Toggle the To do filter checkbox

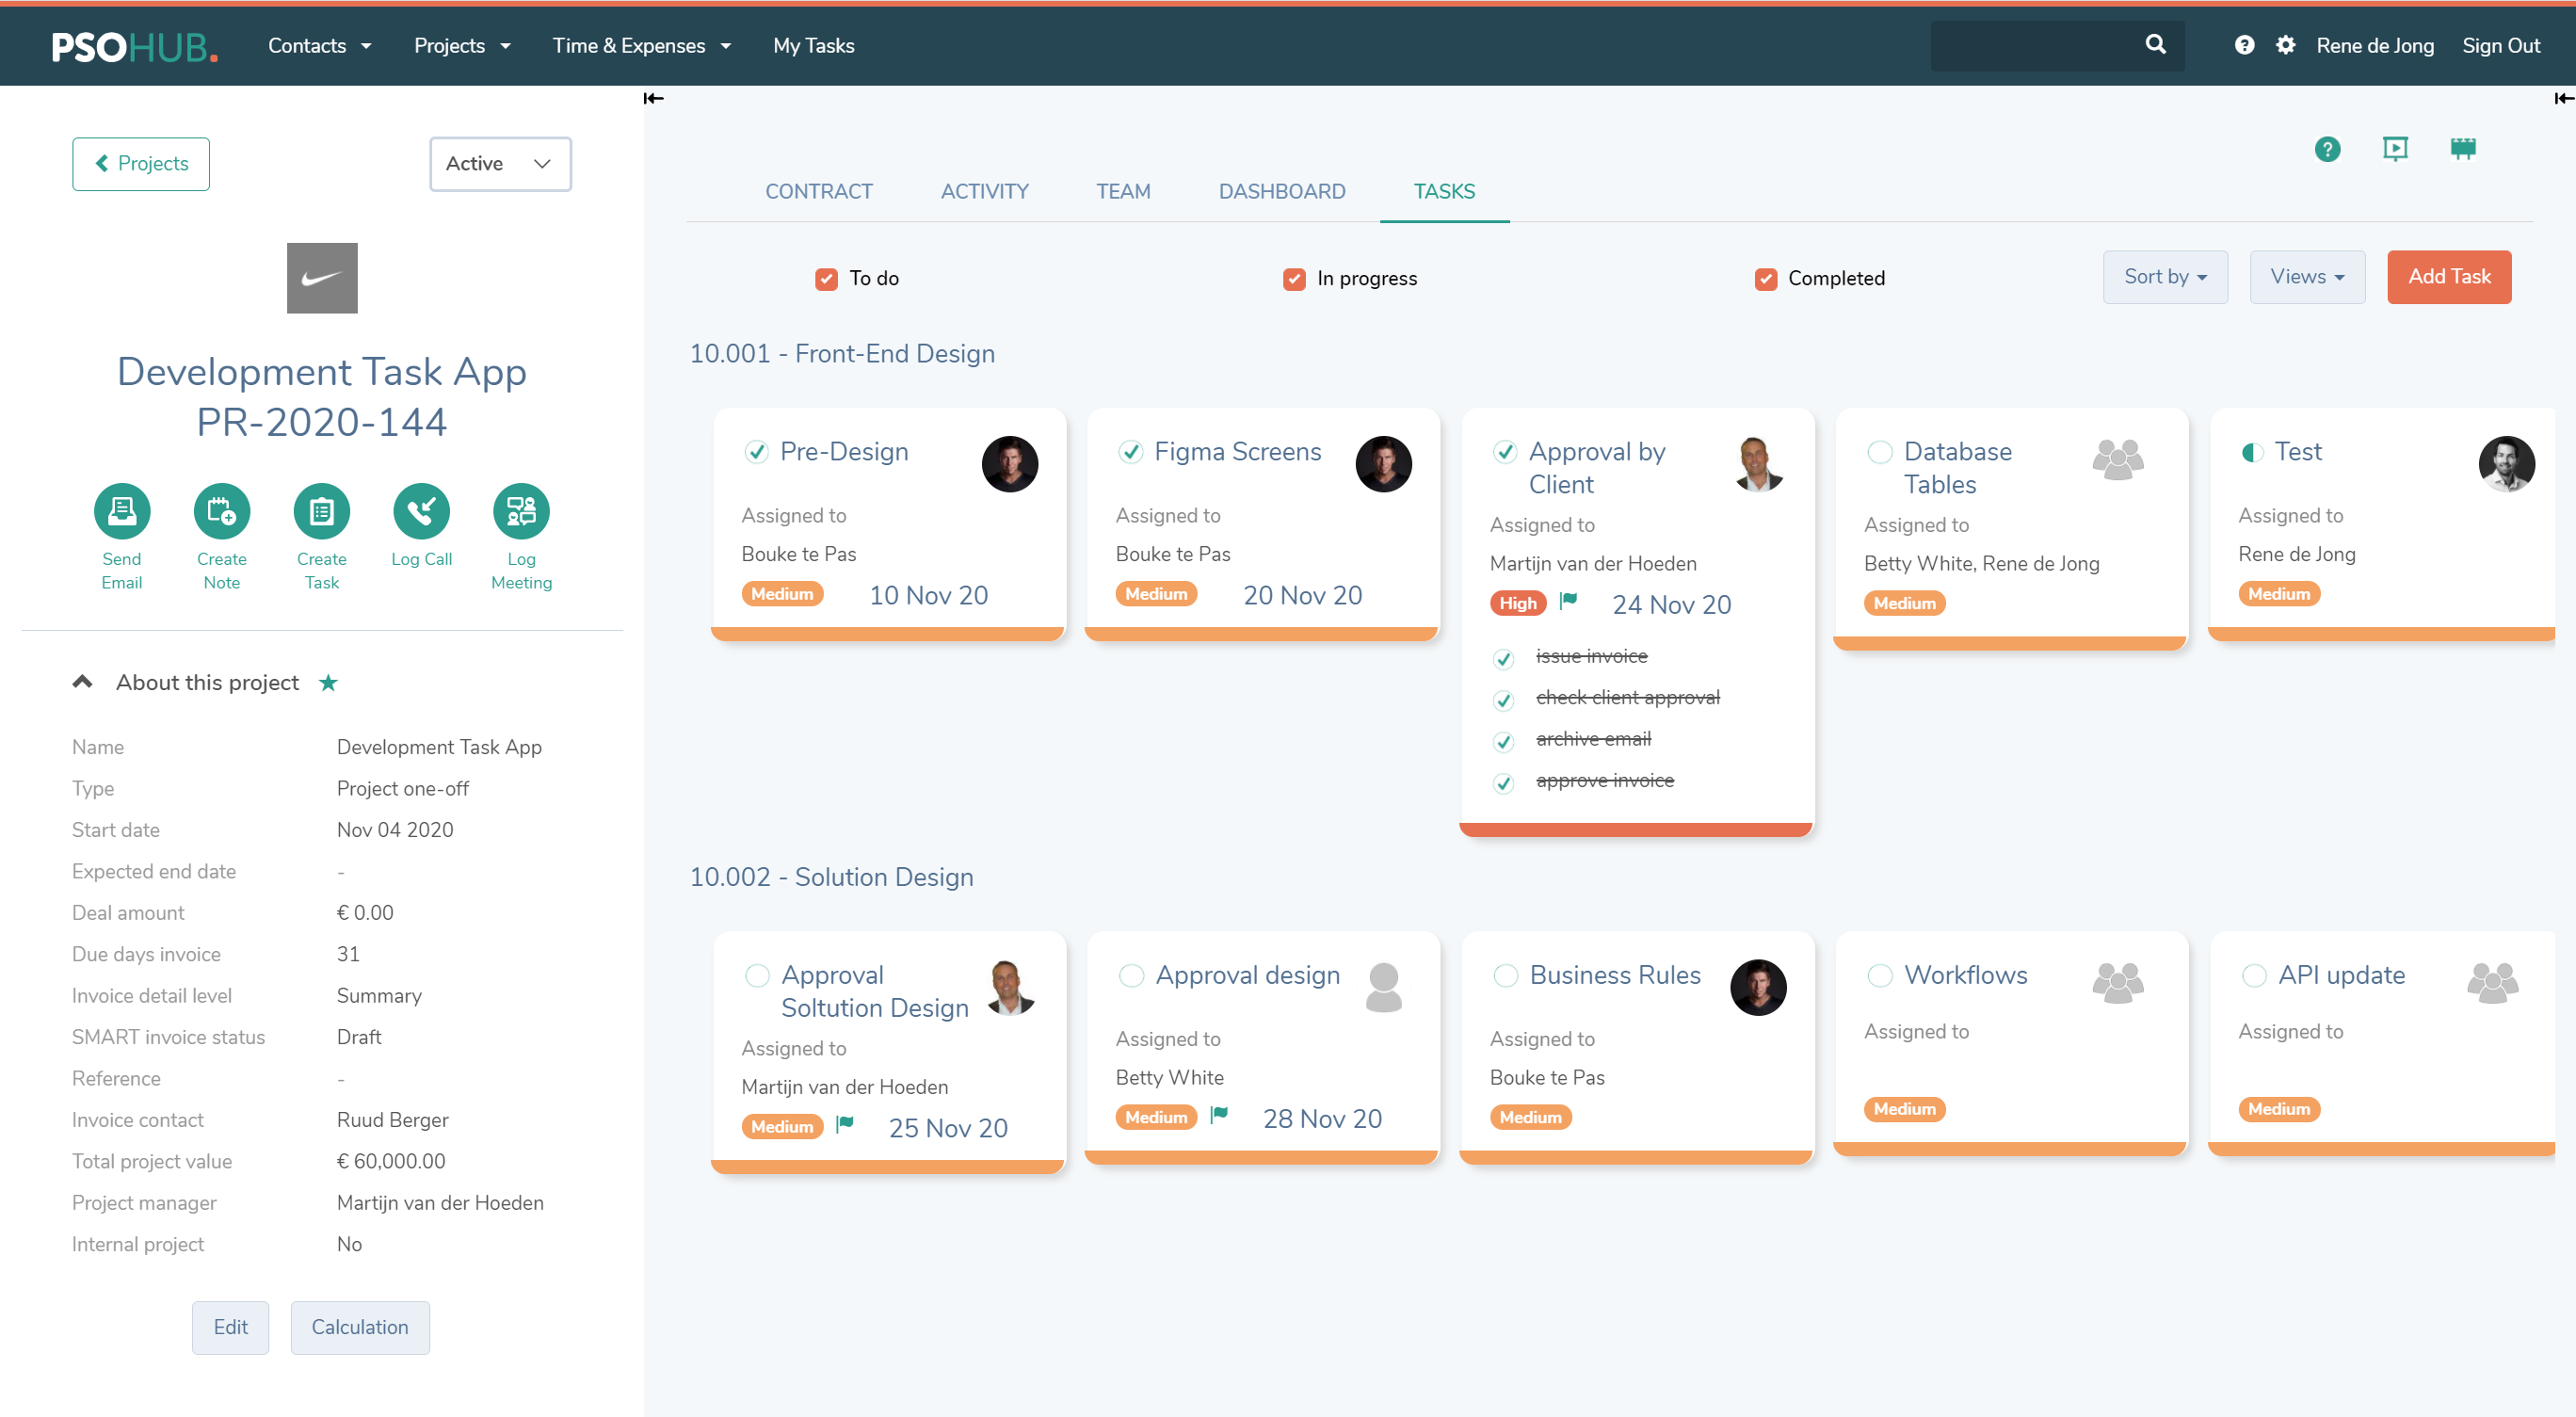point(826,279)
